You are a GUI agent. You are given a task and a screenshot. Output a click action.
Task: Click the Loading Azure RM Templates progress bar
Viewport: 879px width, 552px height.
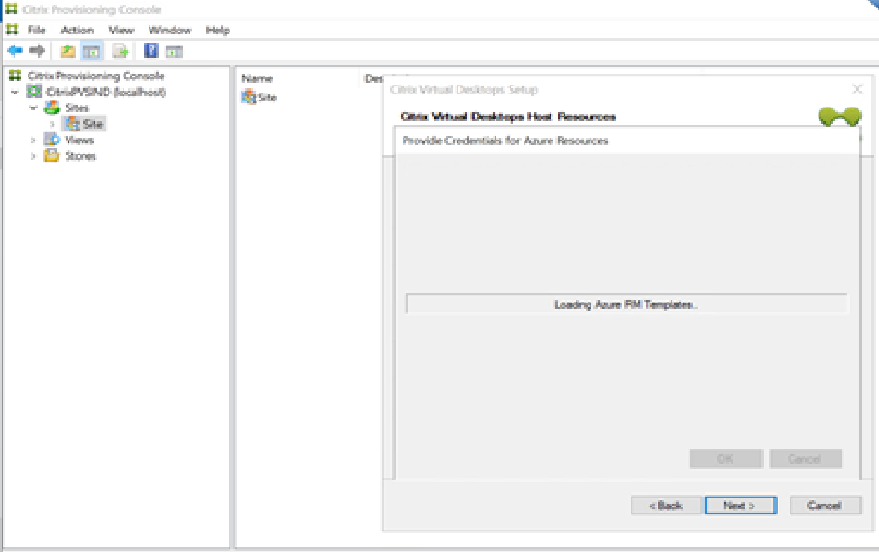(x=626, y=304)
